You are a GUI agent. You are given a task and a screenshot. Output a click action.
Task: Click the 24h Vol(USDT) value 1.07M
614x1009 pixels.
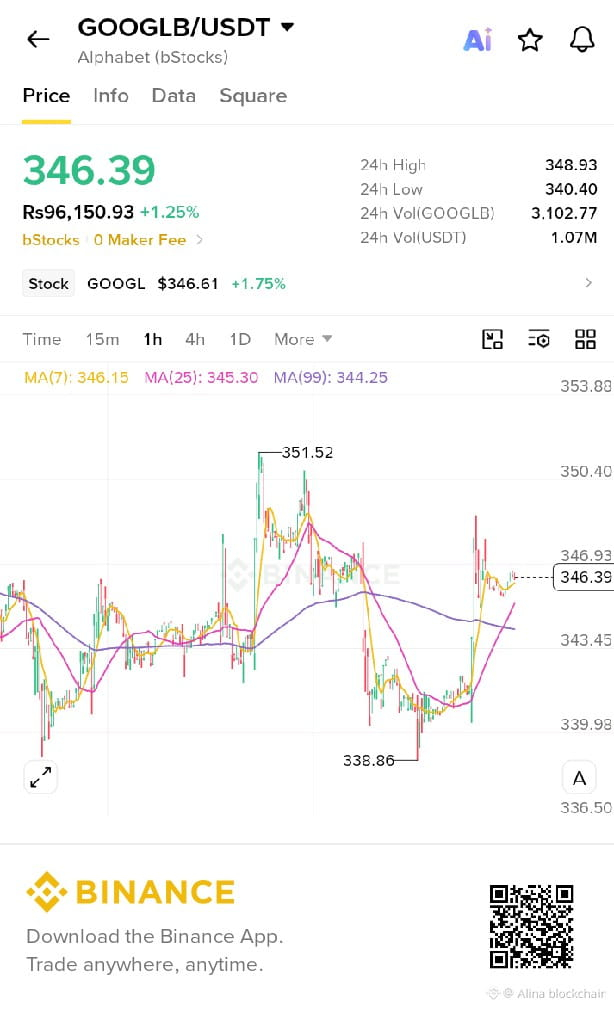tap(573, 237)
